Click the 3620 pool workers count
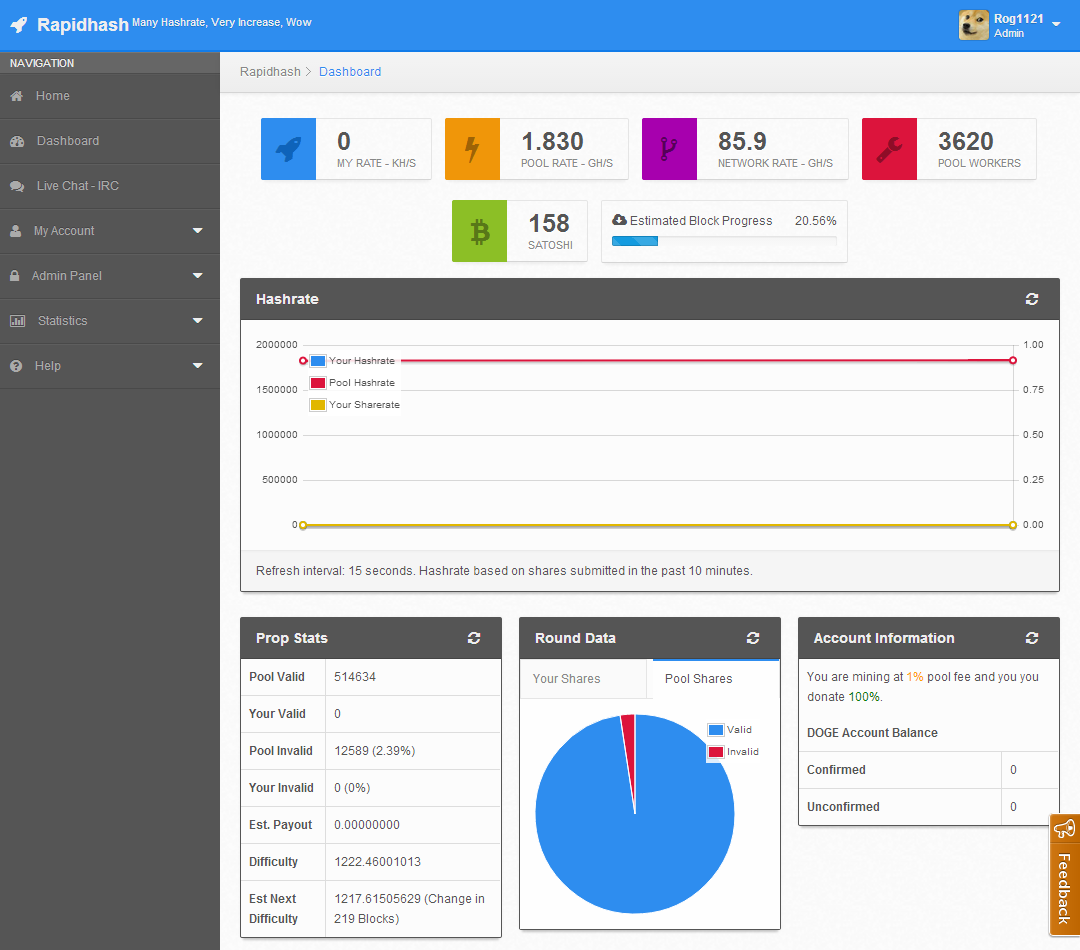 click(966, 142)
